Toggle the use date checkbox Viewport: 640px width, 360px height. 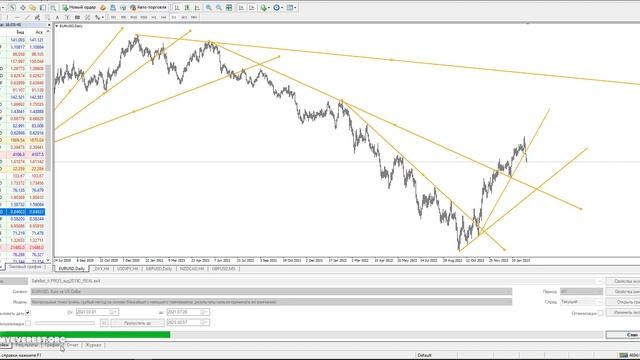28,313
